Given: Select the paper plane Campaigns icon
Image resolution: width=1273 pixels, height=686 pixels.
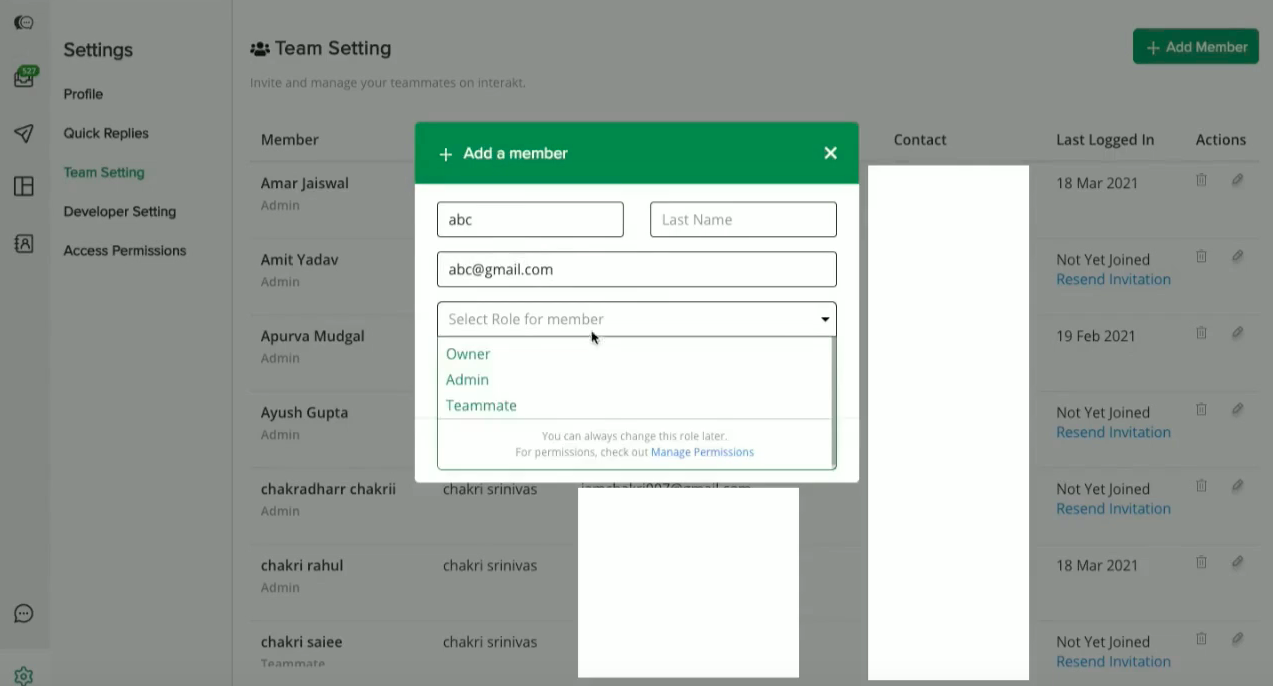Looking at the screenshot, I should tap(24, 133).
